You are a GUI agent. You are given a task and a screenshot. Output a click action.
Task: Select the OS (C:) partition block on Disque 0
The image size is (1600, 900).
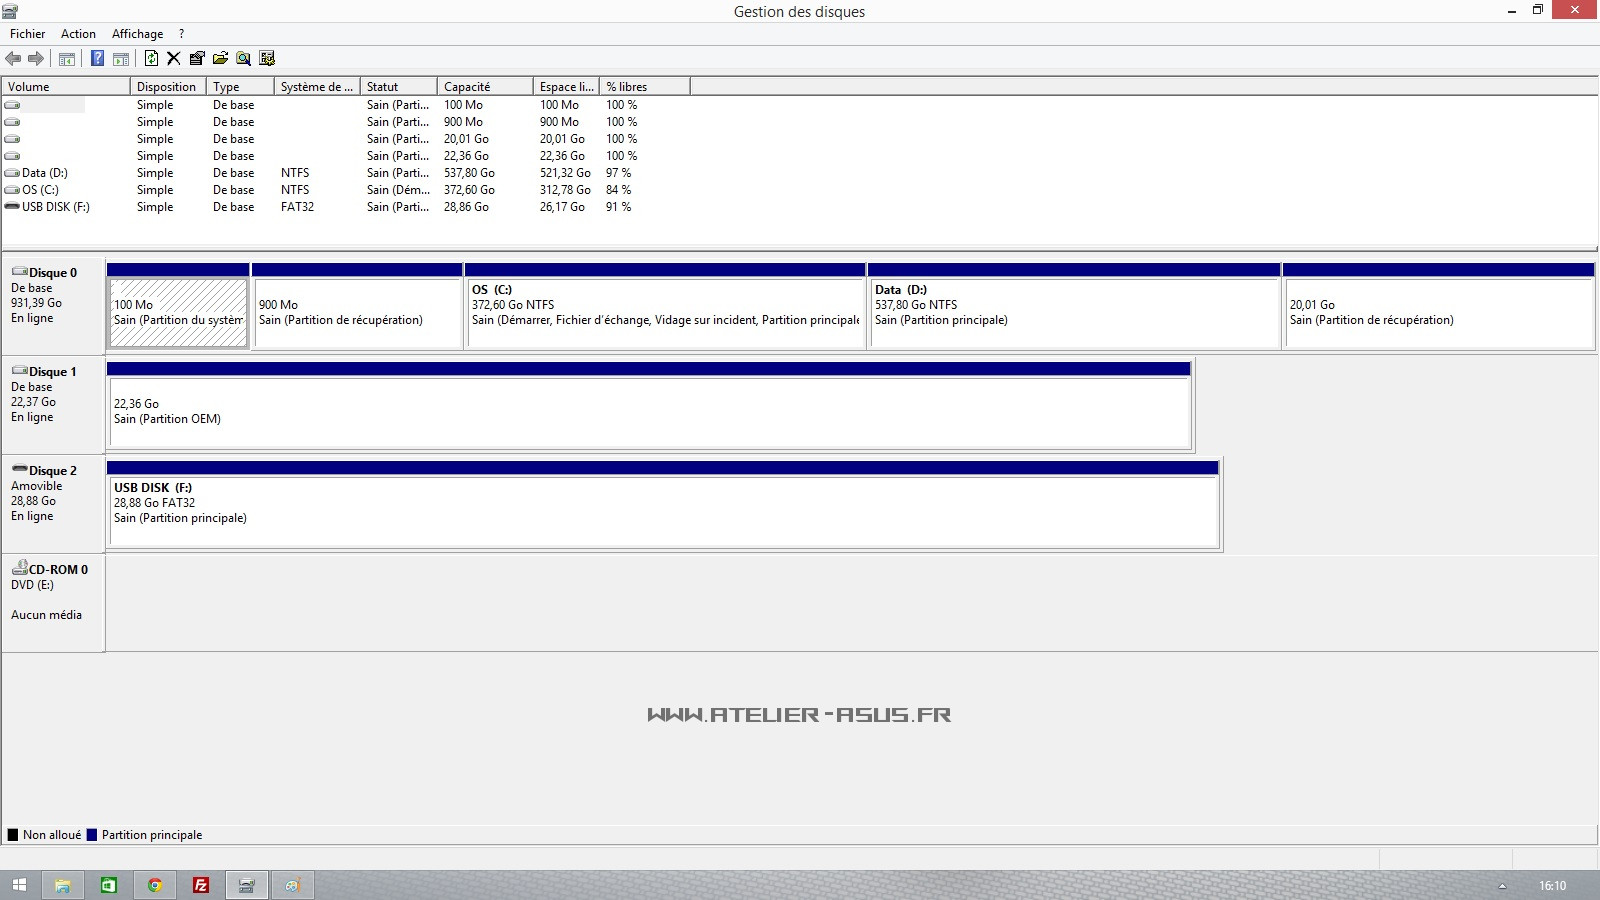point(665,312)
